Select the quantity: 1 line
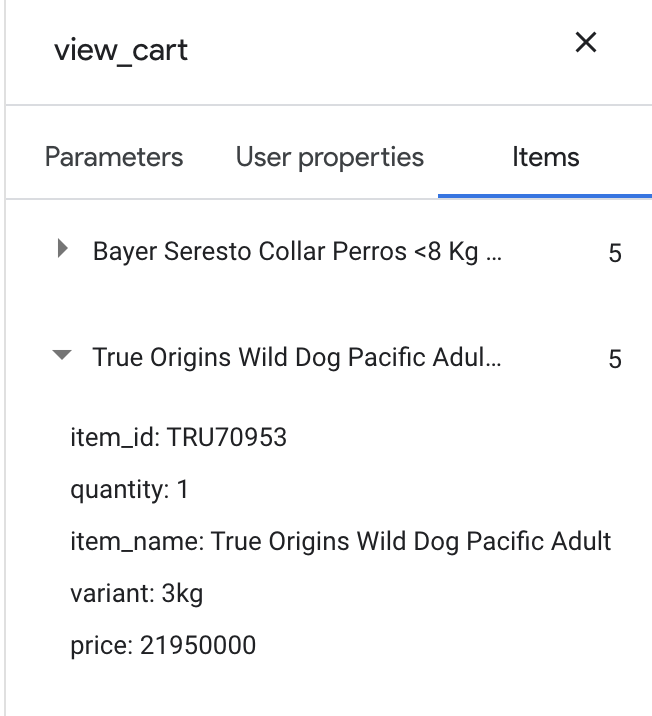The height and width of the screenshot is (716, 652). coord(129,490)
